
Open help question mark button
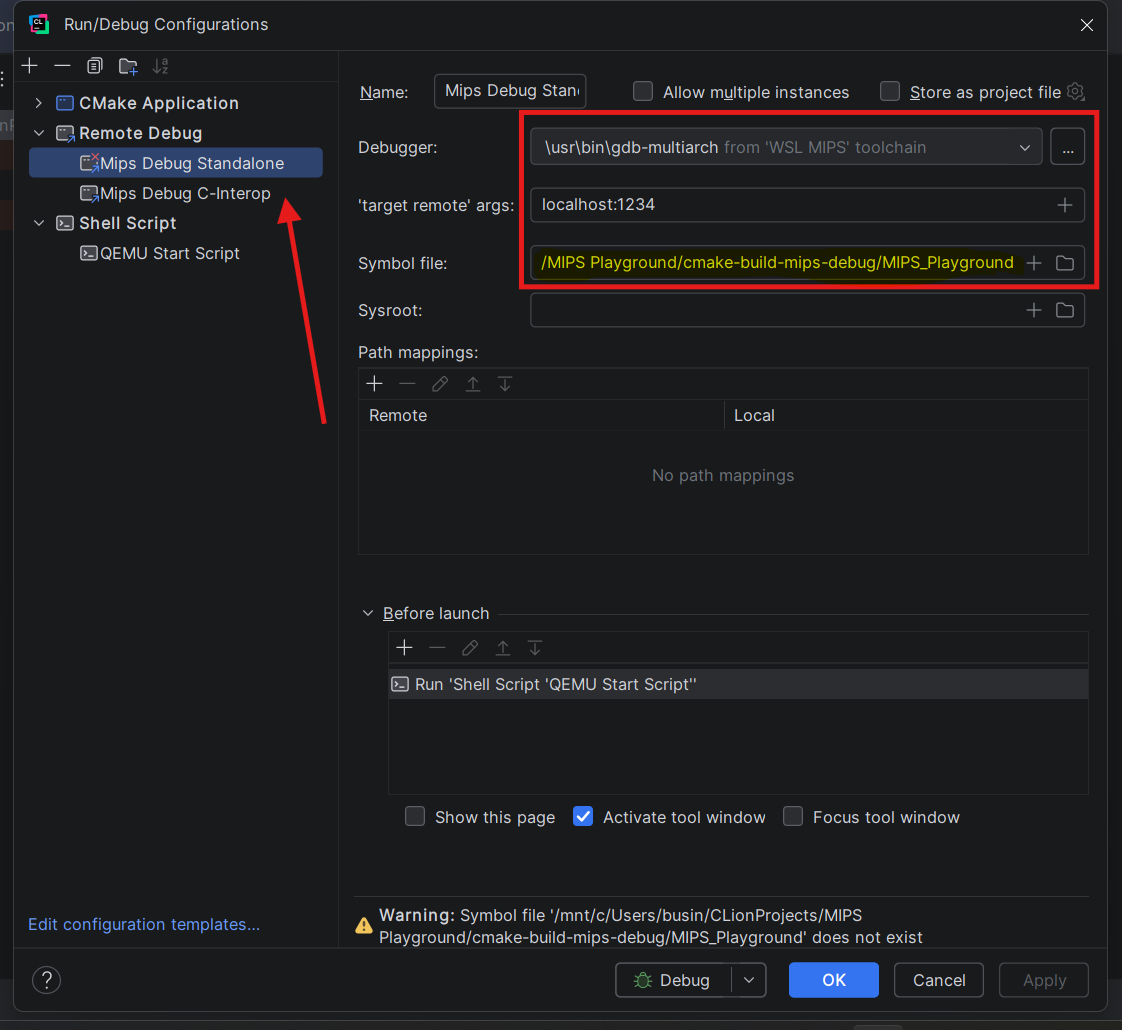pyautogui.click(x=47, y=980)
